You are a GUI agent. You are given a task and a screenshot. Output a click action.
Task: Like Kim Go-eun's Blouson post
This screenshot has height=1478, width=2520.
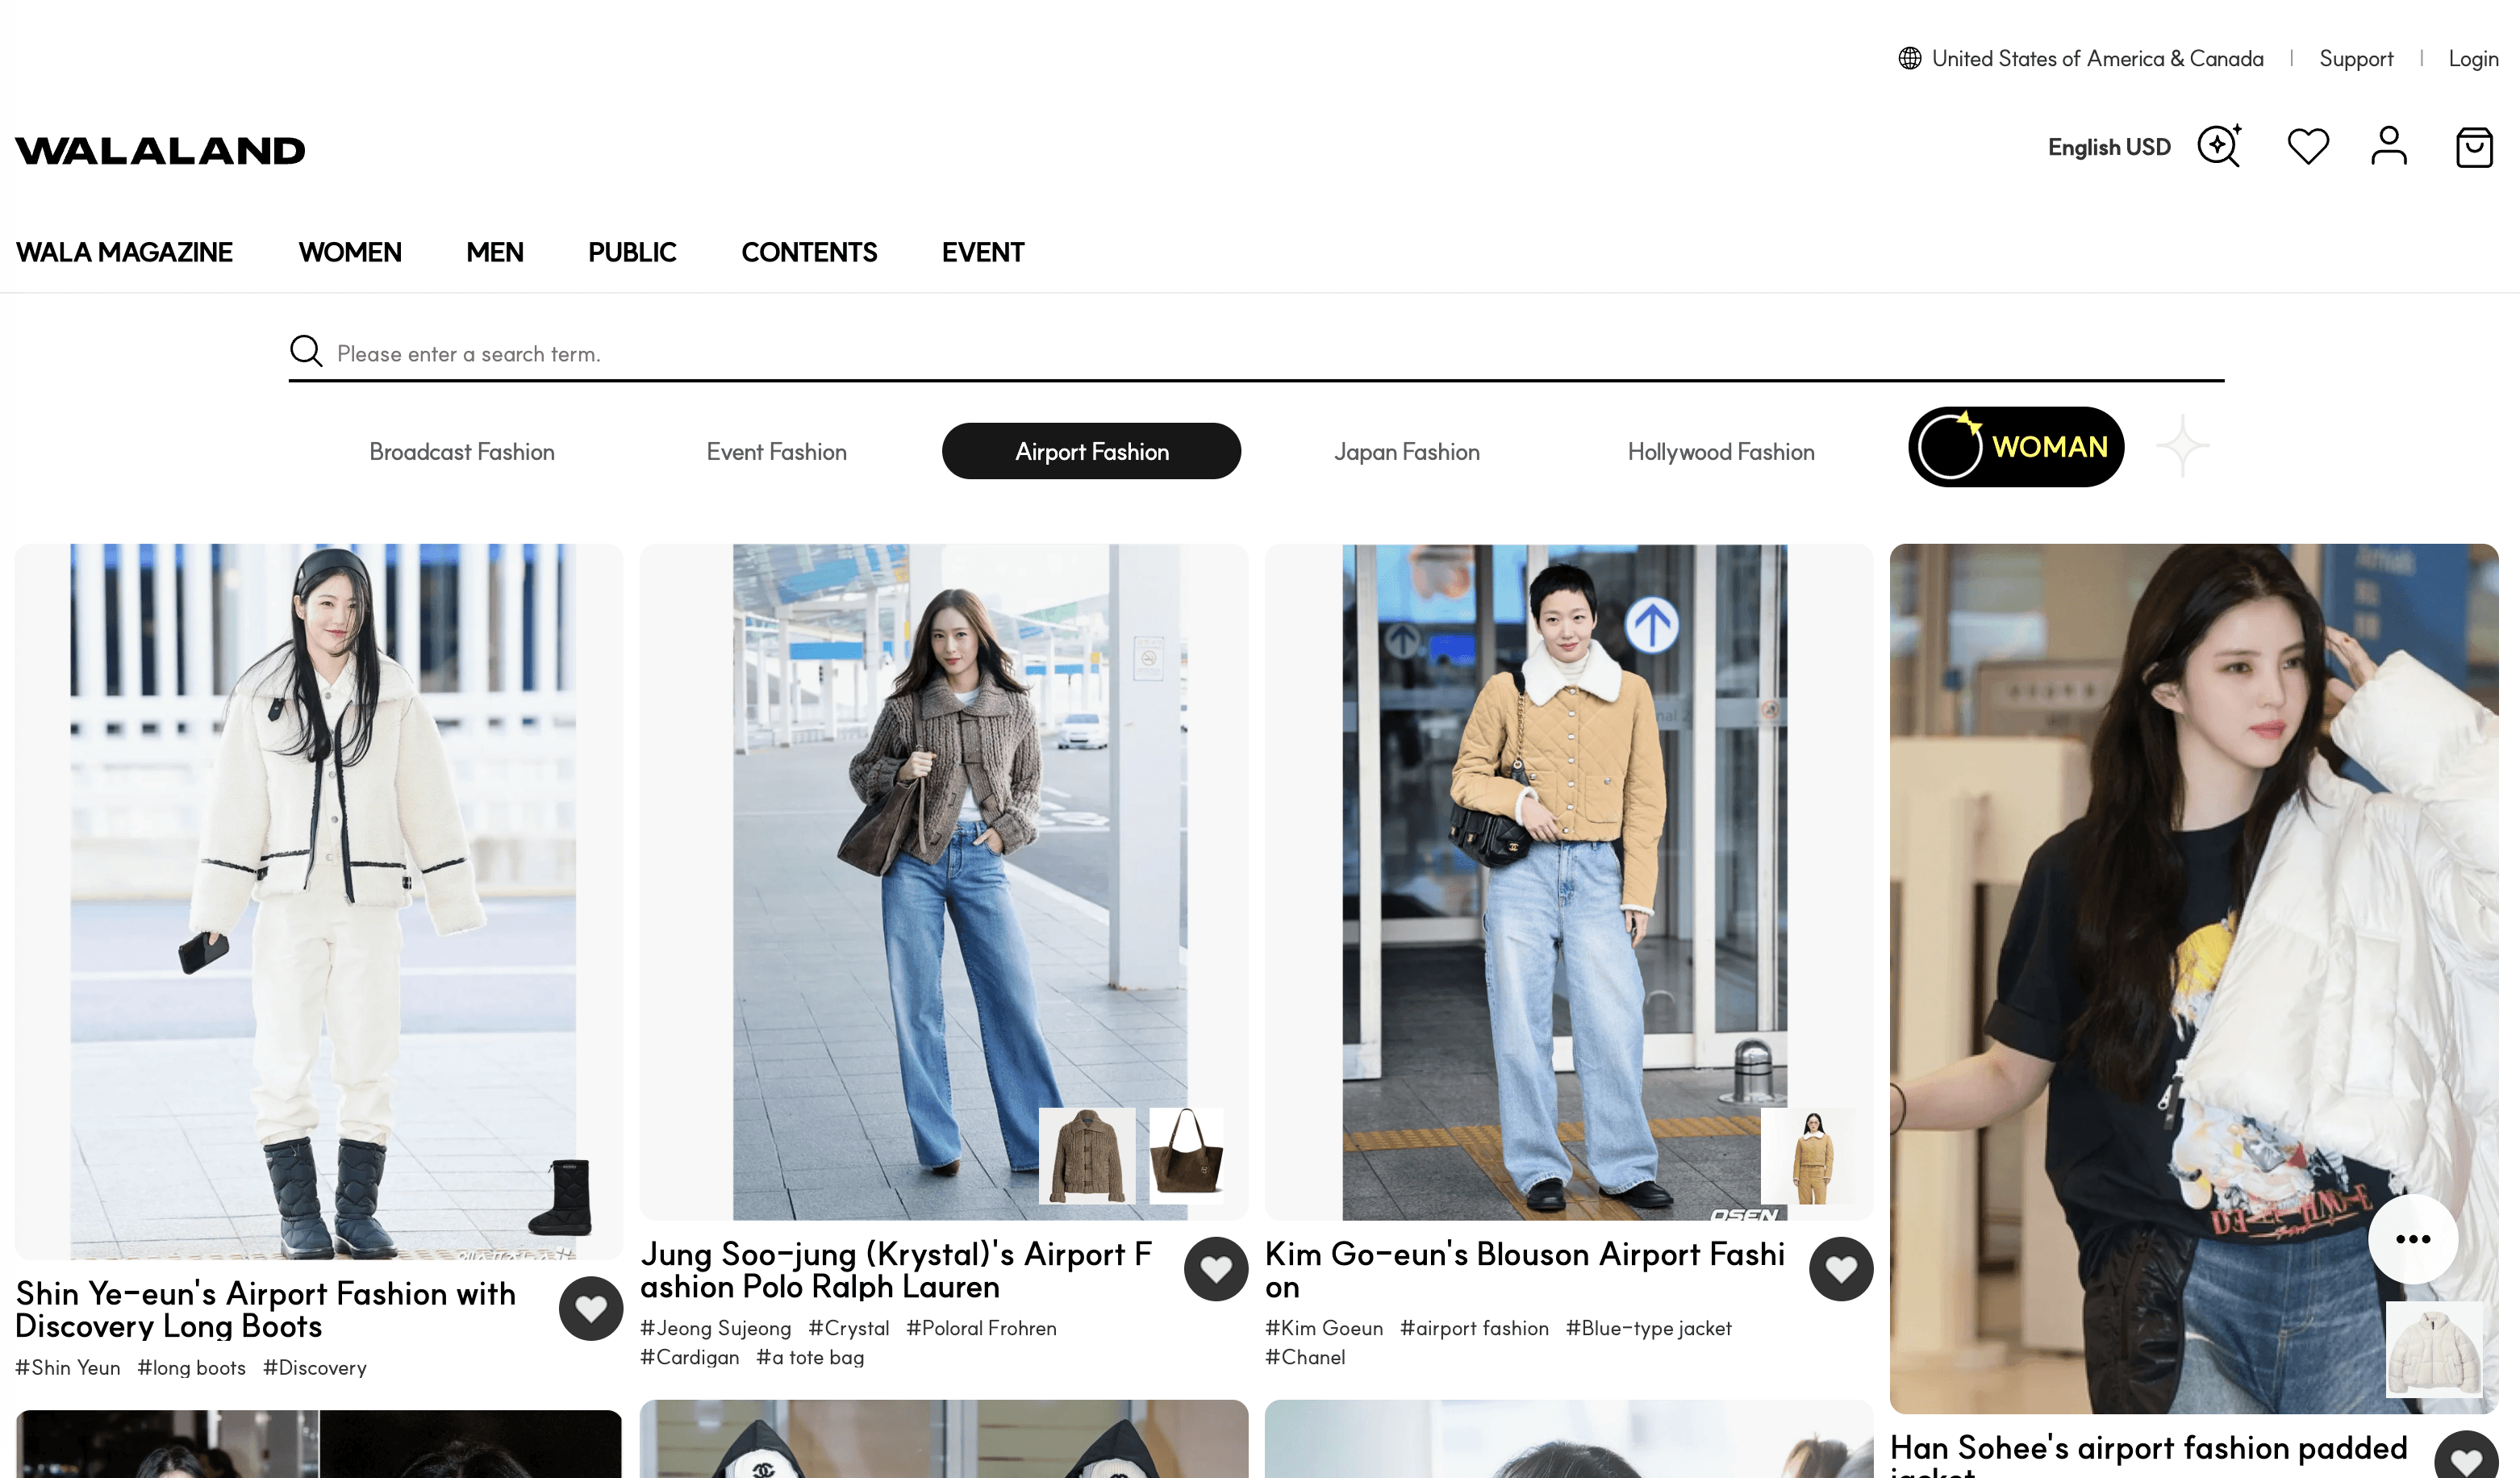coord(1840,1269)
